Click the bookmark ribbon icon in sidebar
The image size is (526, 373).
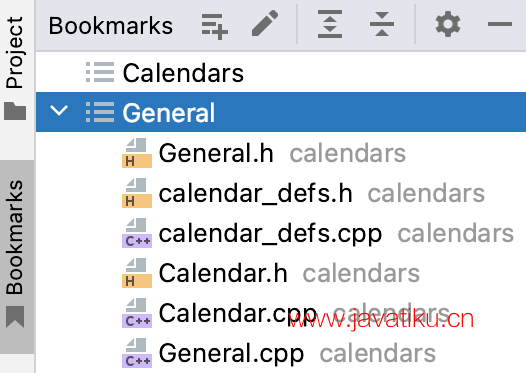pyautogui.click(x=15, y=316)
